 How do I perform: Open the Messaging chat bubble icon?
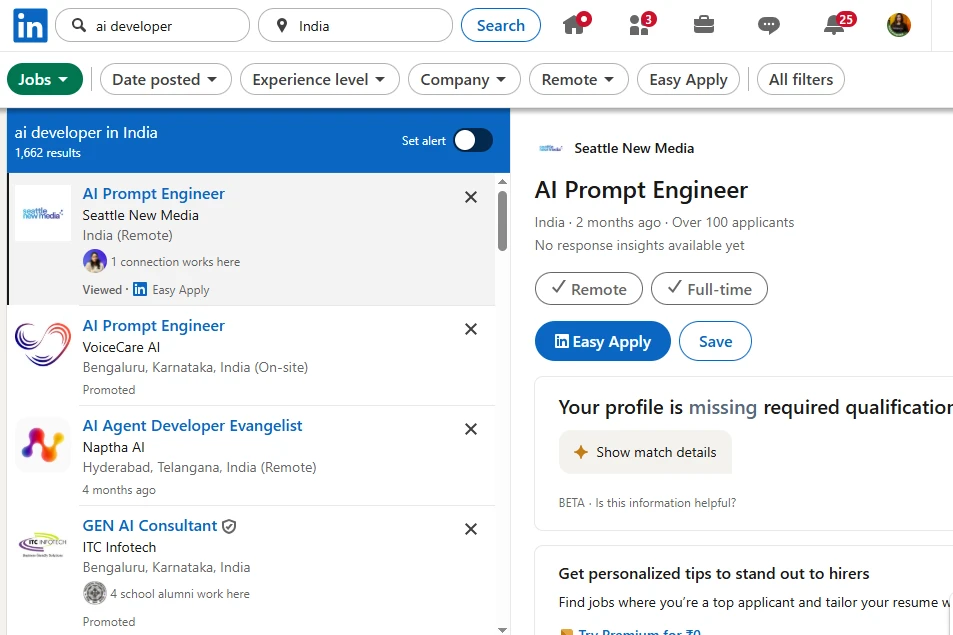(x=769, y=25)
